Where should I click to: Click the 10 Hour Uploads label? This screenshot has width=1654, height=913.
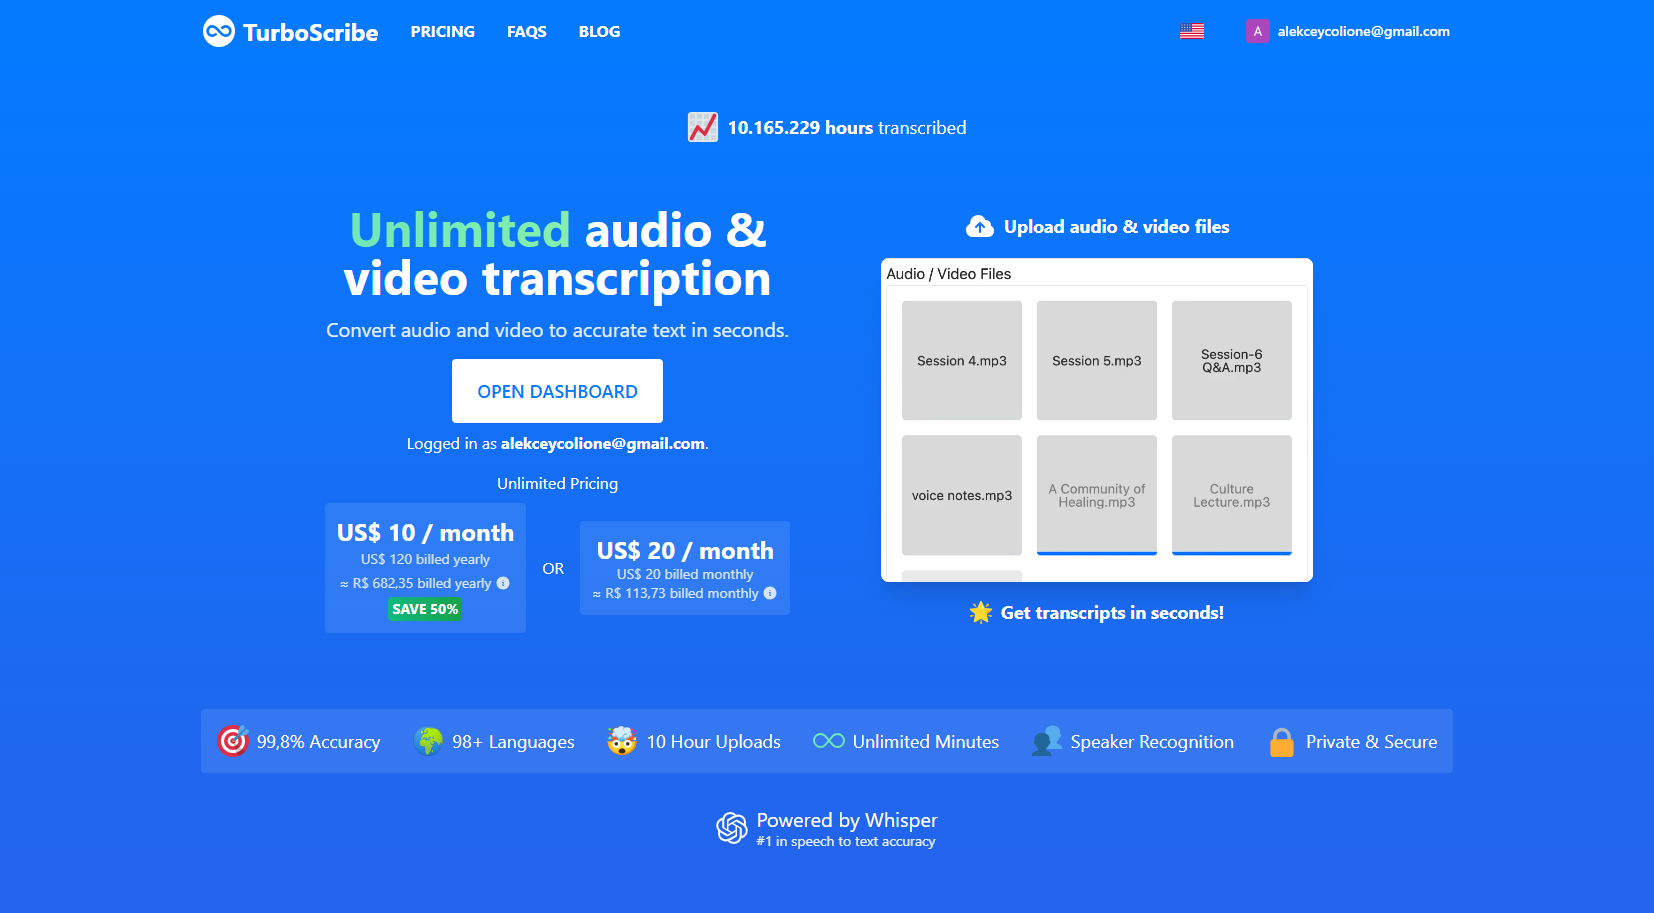pos(714,742)
